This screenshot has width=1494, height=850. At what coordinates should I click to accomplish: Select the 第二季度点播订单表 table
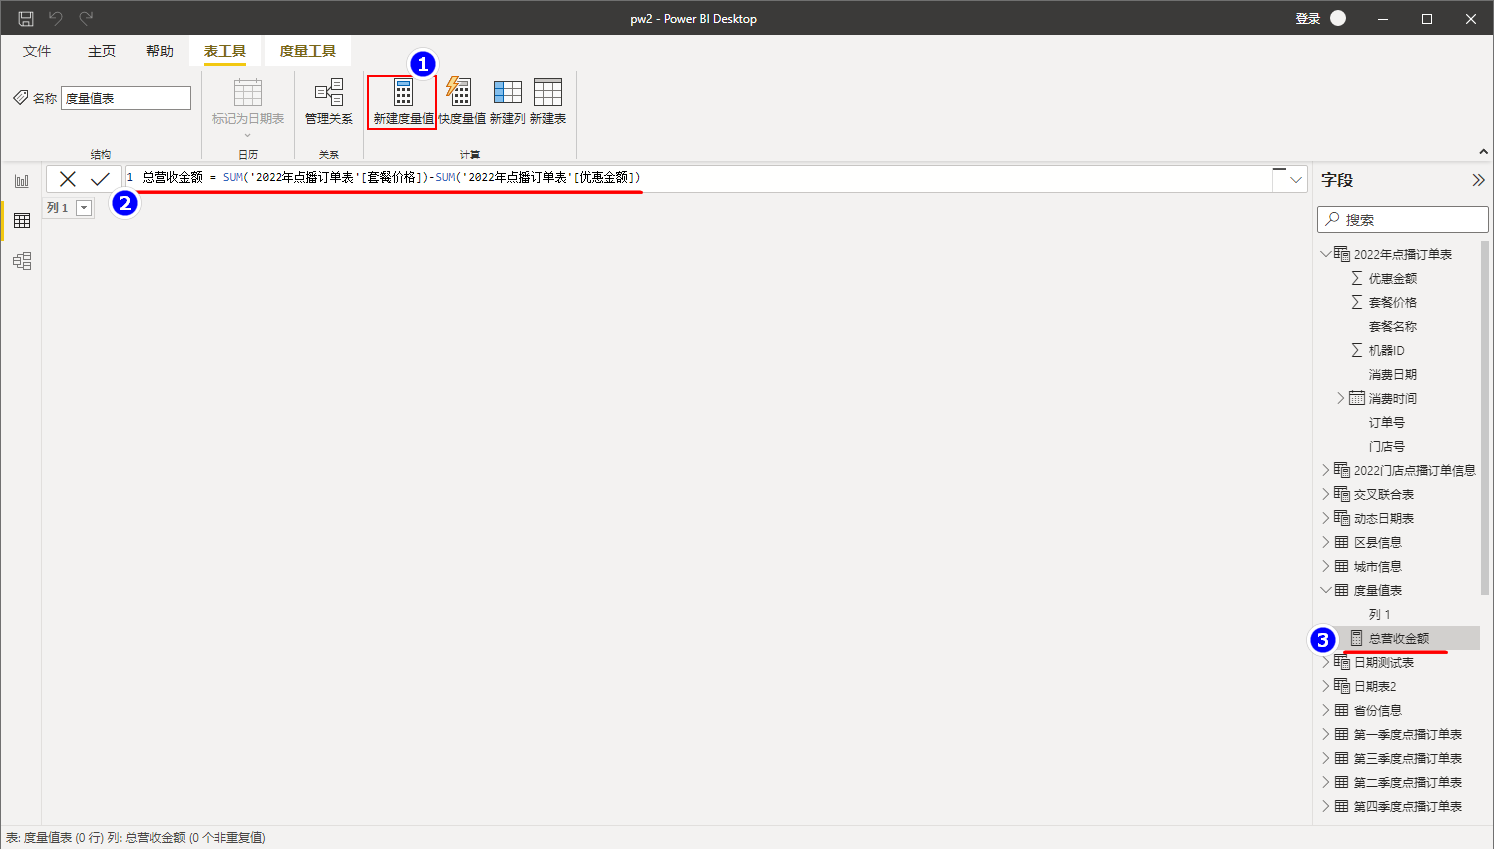(1407, 782)
